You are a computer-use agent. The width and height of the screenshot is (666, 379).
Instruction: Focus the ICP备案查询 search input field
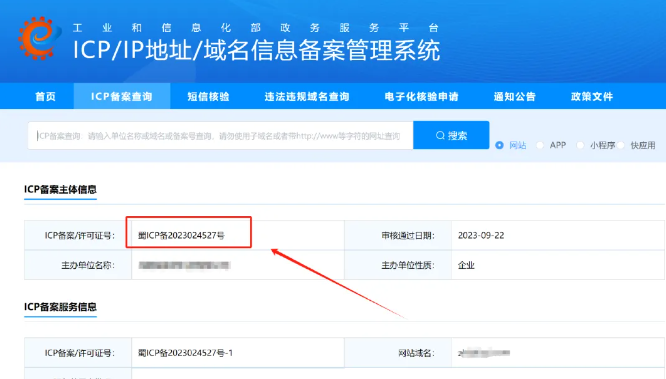click(220, 136)
